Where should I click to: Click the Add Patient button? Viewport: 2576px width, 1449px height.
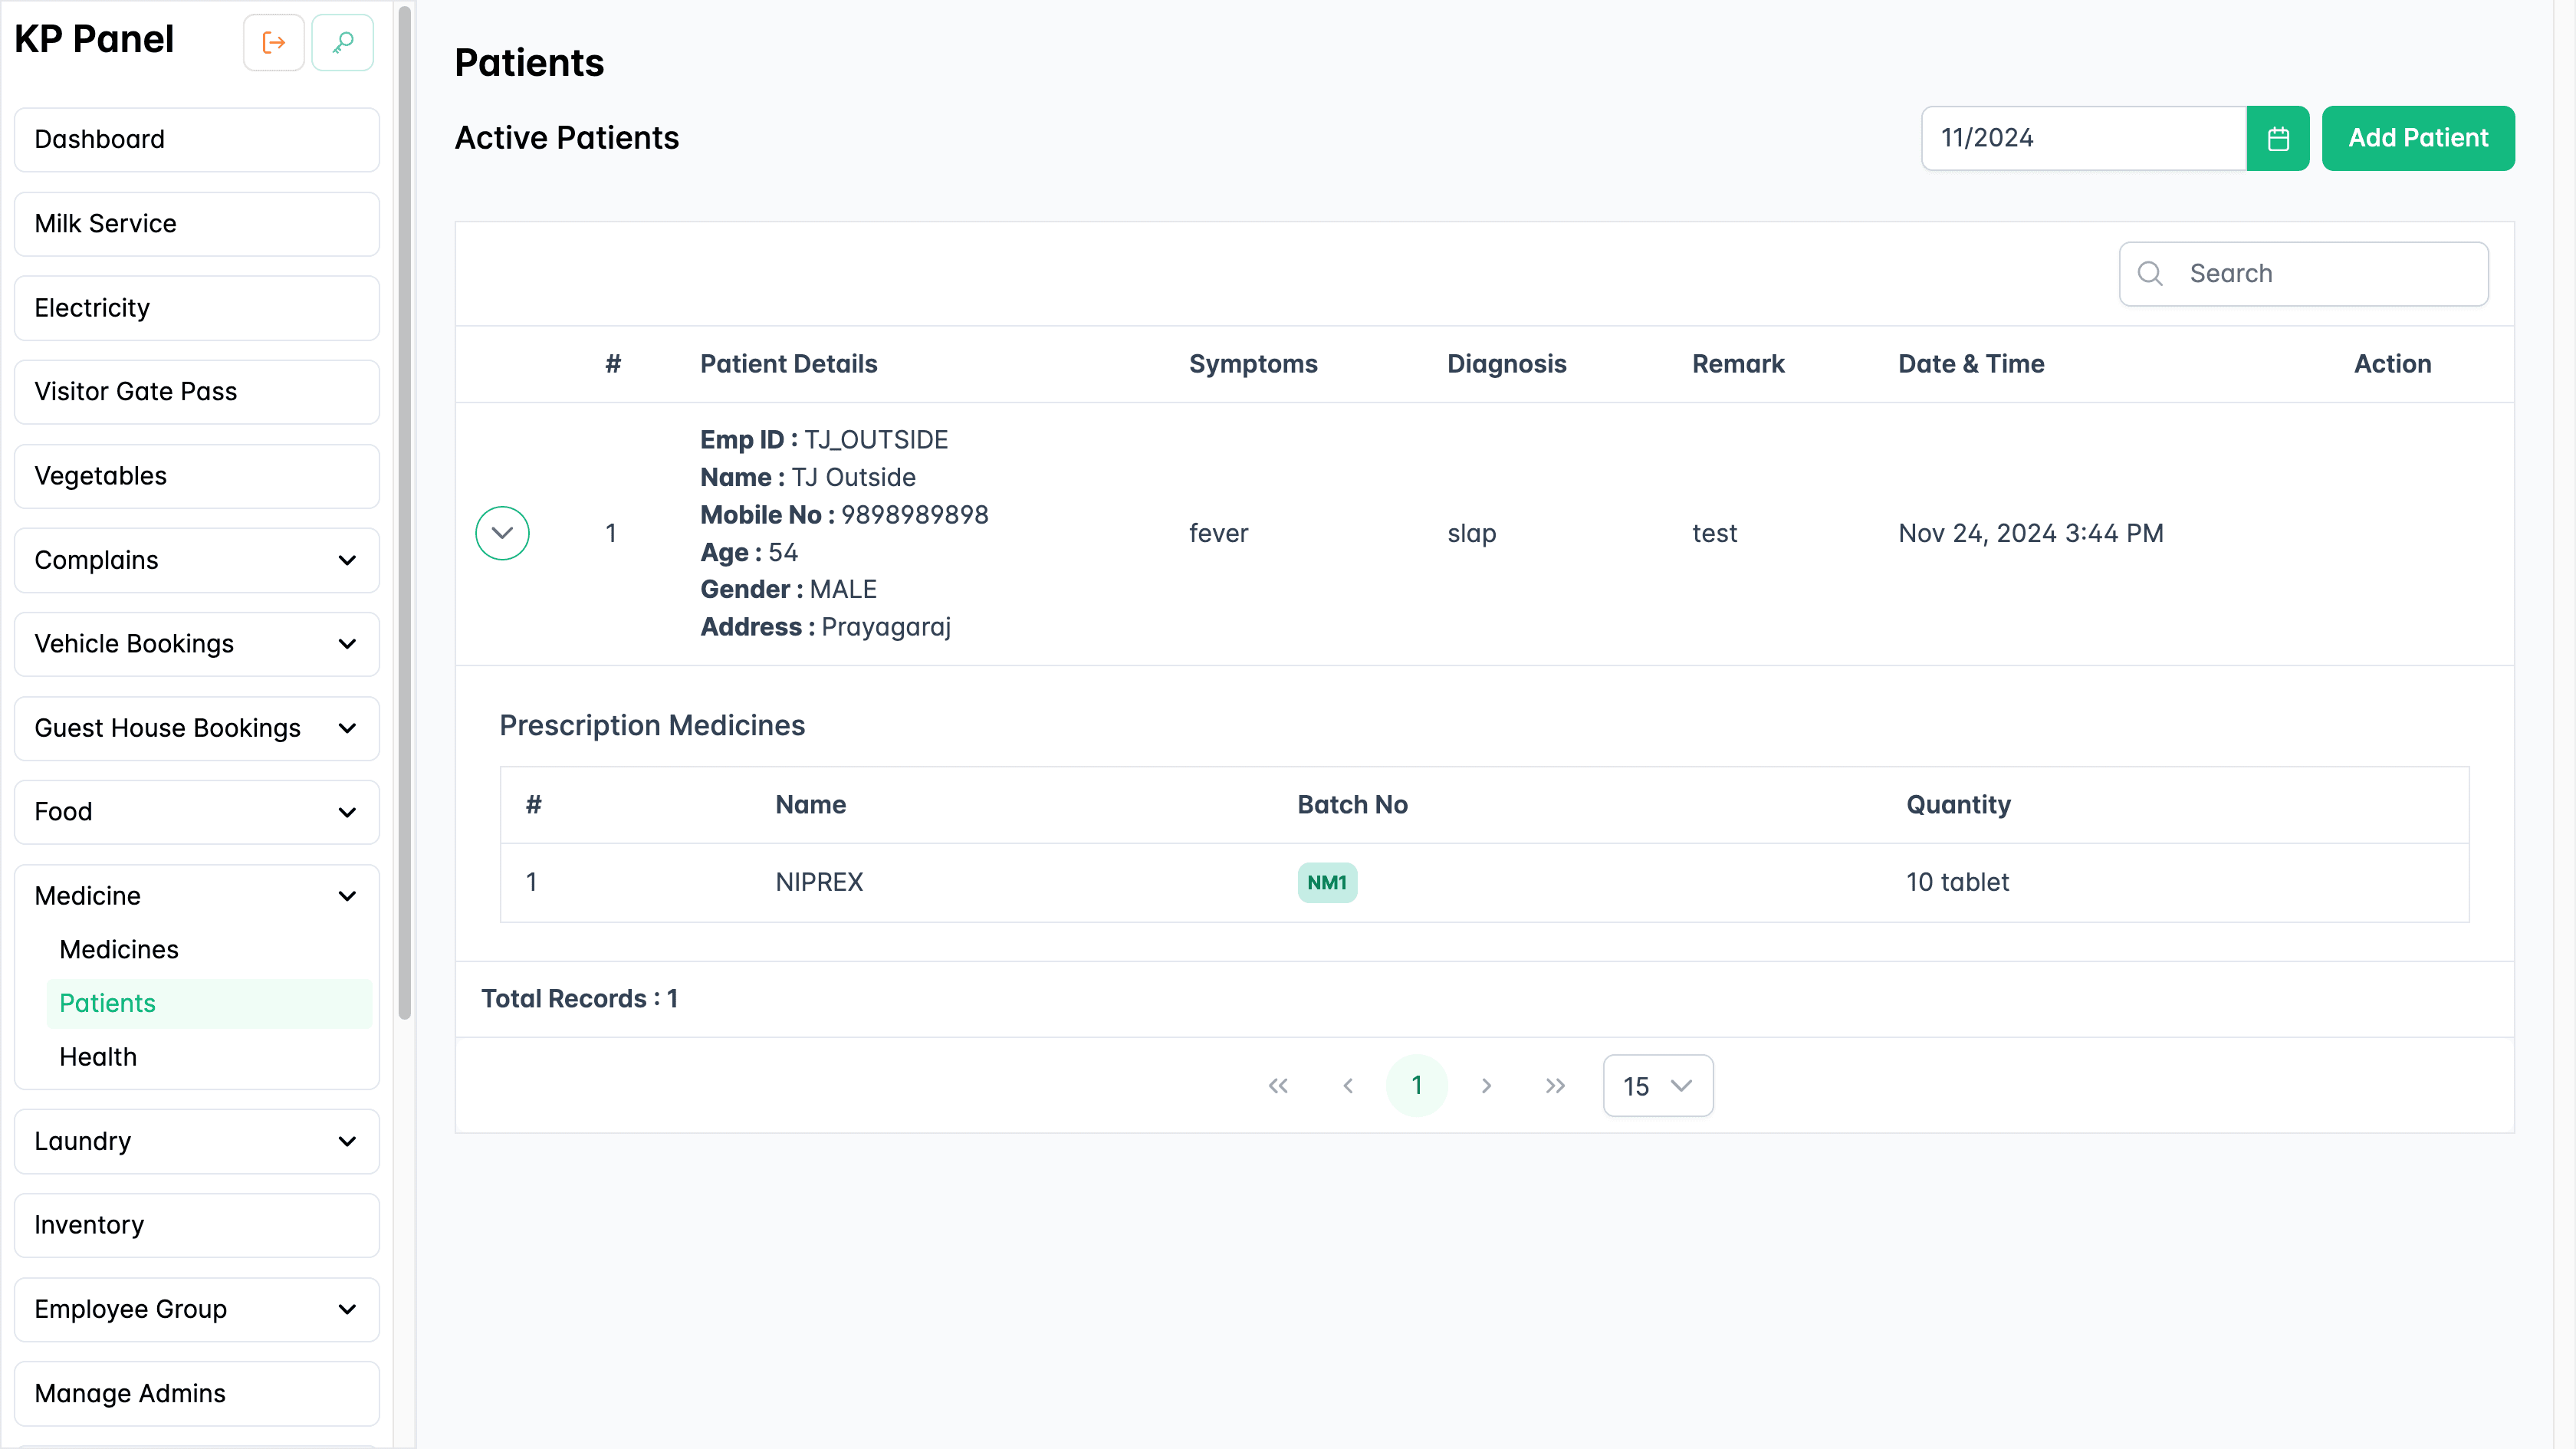pos(2418,138)
